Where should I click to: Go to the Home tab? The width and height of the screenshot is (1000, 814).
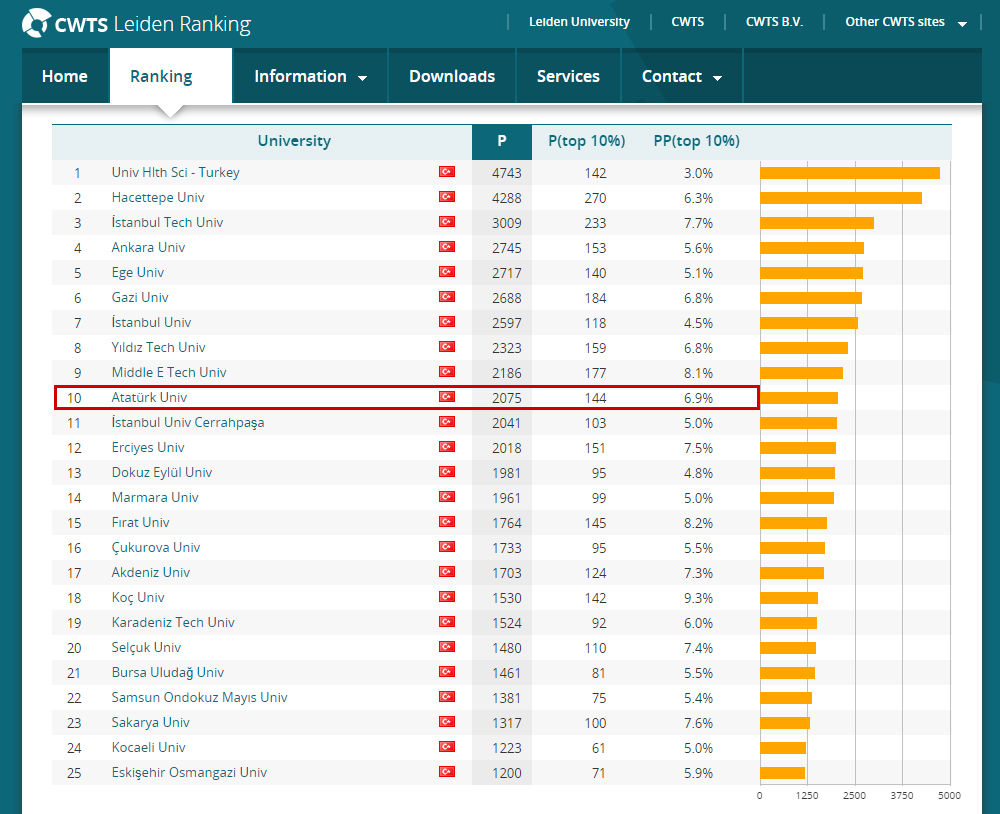65,77
